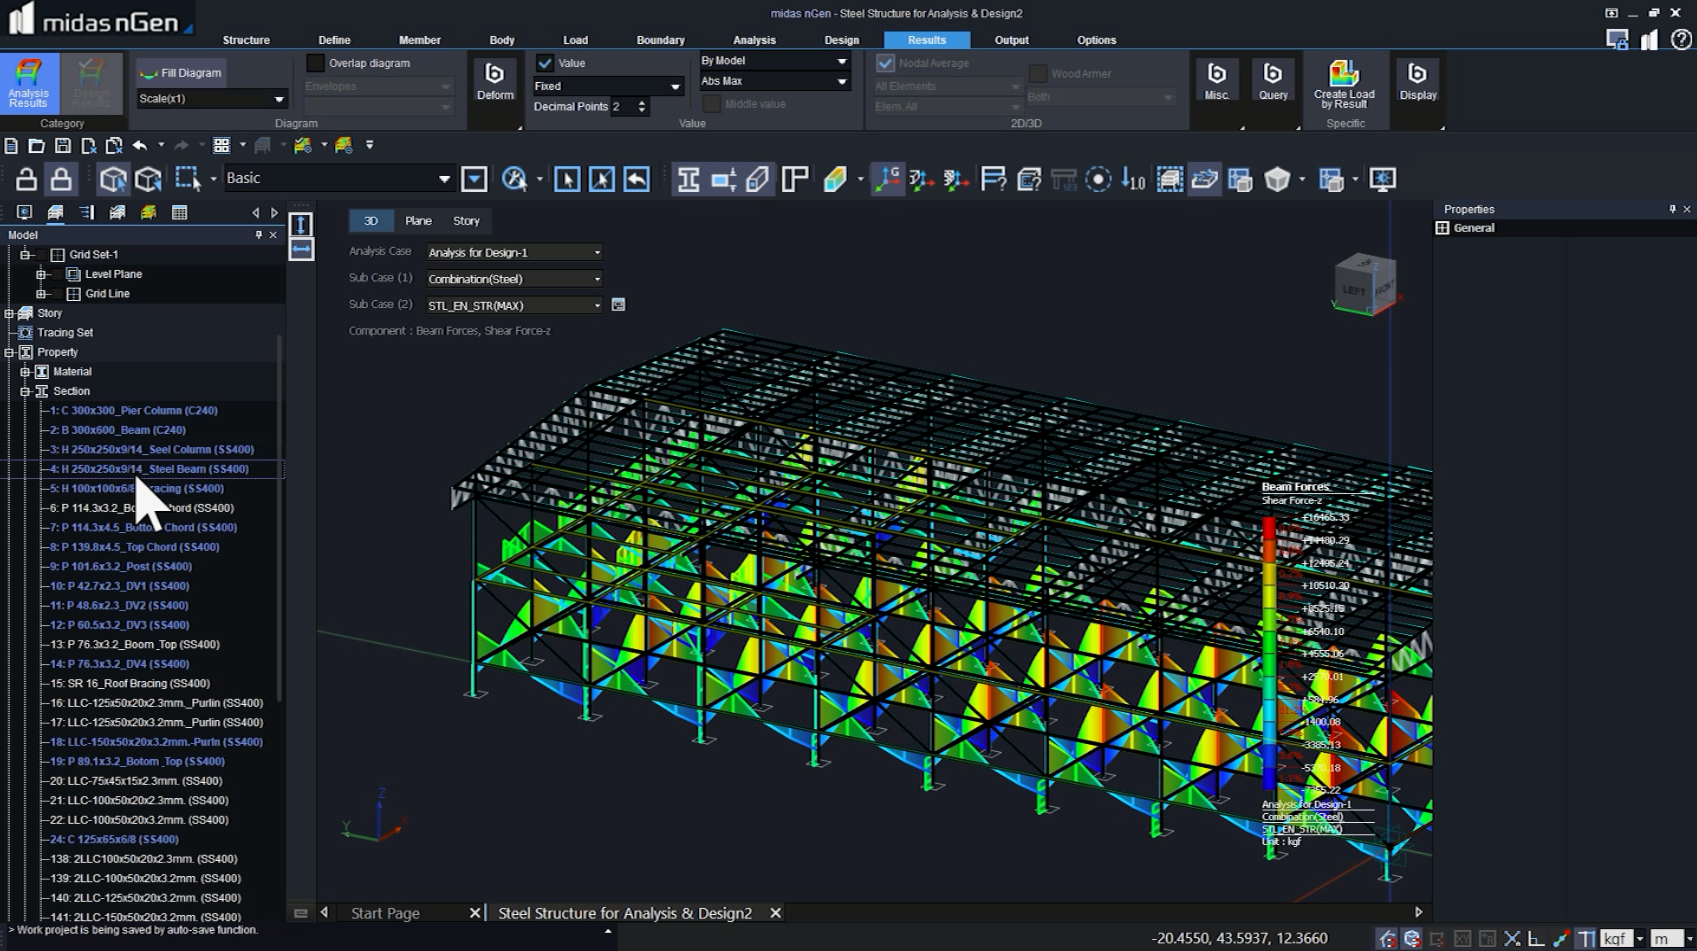Click the view cube in viewport
Screen dimensions: 1697x951
[x=1365, y=285]
